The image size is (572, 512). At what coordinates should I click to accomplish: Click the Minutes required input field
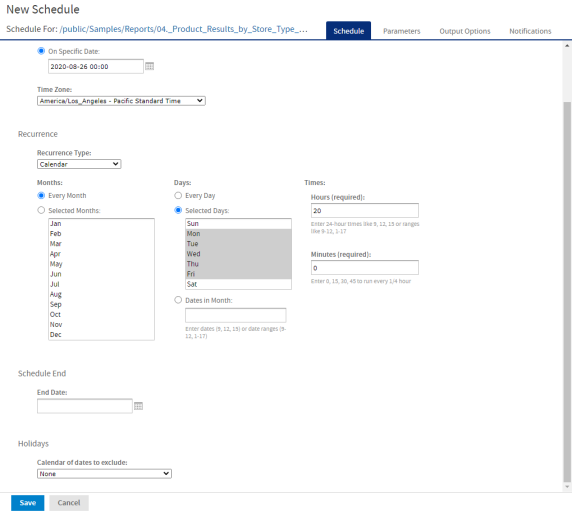364,268
